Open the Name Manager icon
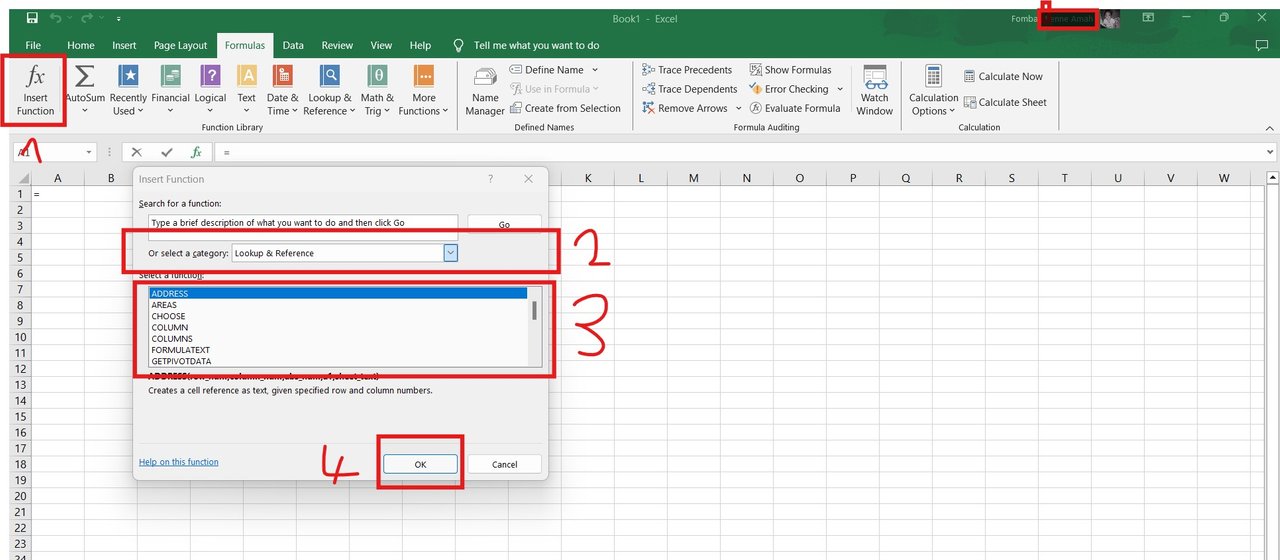 click(485, 79)
